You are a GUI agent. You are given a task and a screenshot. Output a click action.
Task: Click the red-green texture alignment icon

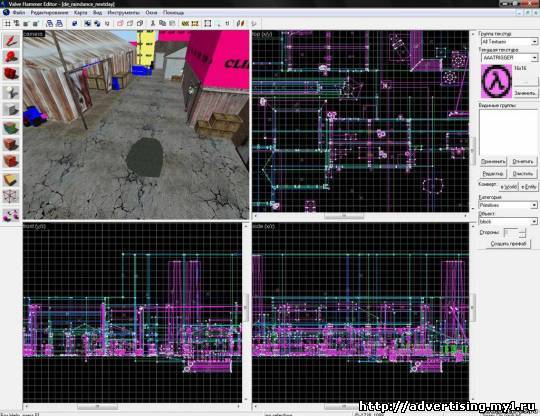[x=240, y=23]
